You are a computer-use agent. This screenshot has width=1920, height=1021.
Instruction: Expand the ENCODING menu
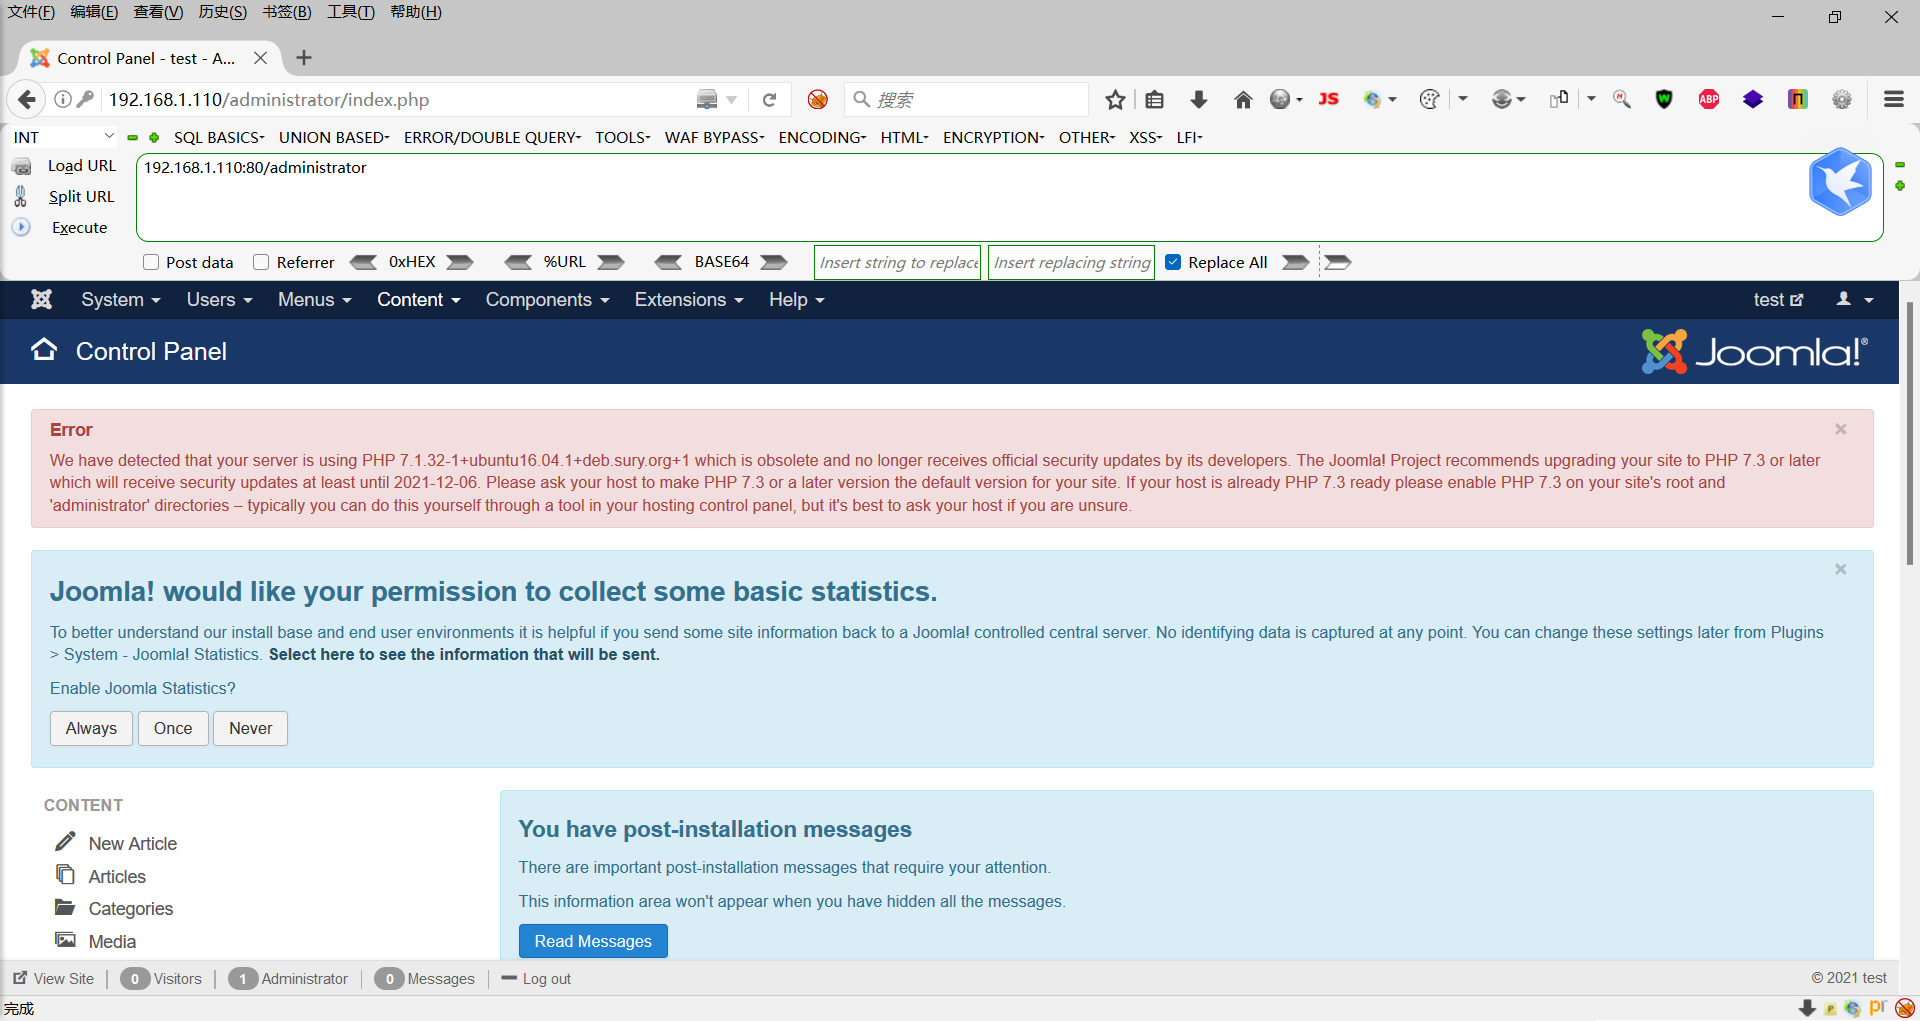(x=822, y=137)
